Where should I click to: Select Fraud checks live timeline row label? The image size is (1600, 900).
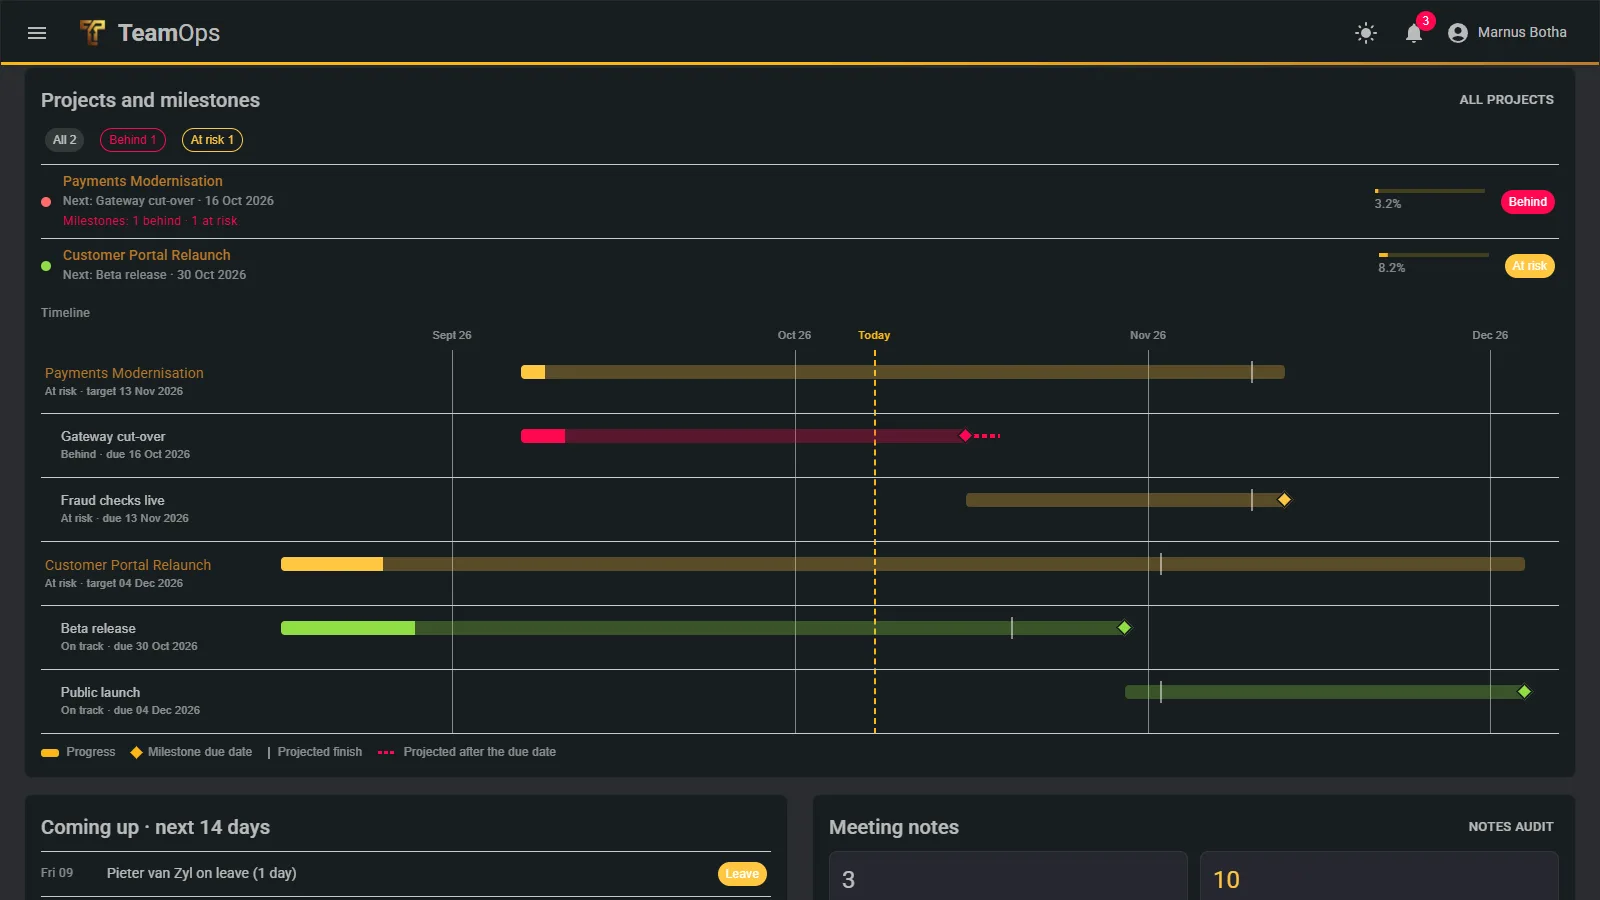[113, 501]
